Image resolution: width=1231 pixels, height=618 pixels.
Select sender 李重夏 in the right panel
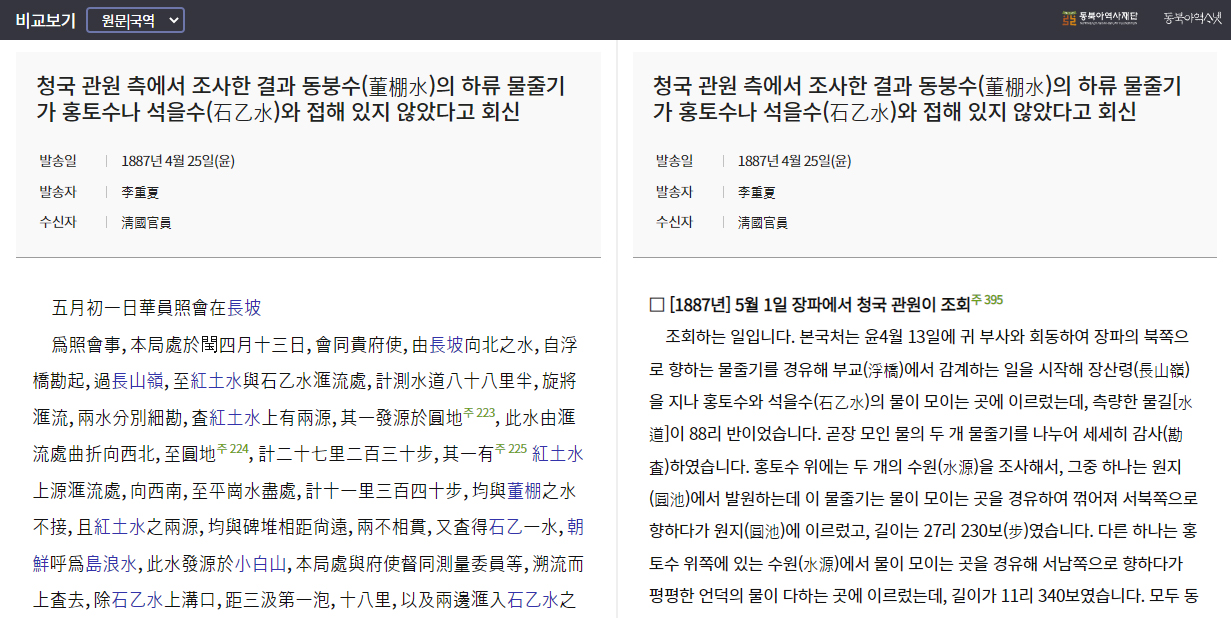757,192
